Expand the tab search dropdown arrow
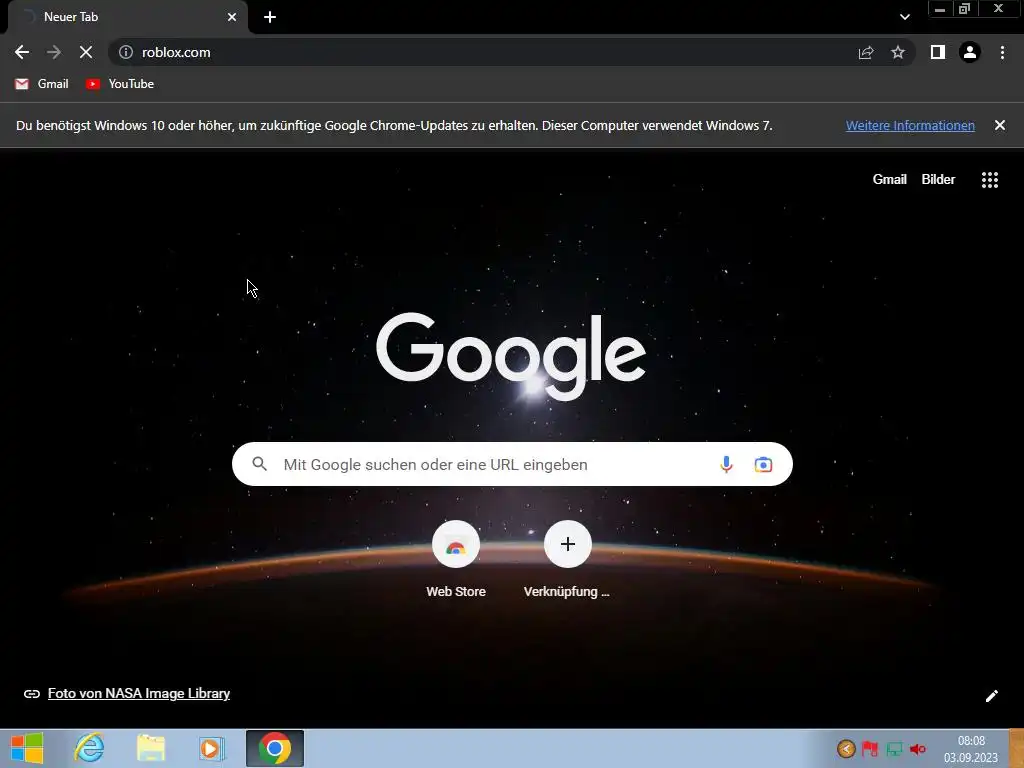 904,17
